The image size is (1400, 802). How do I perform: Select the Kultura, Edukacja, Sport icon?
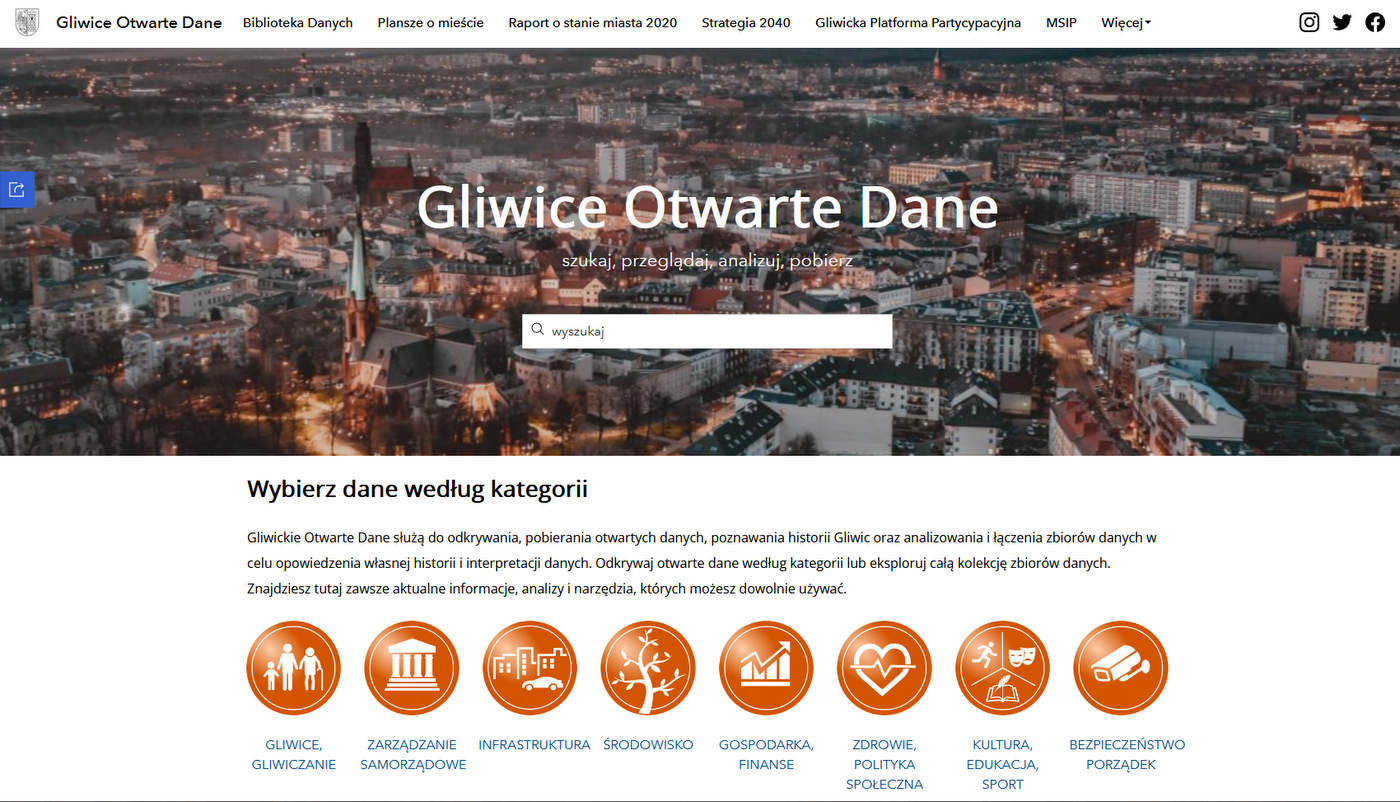[x=1002, y=668]
